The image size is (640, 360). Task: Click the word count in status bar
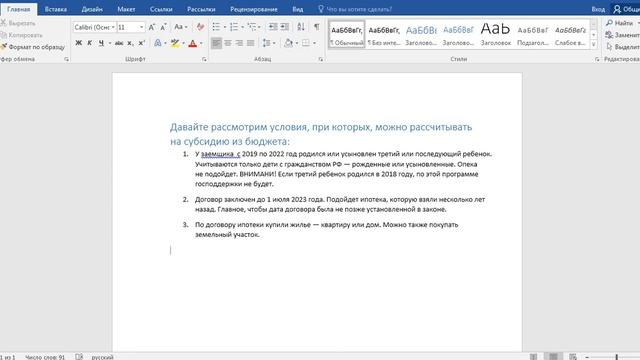click(x=45, y=357)
